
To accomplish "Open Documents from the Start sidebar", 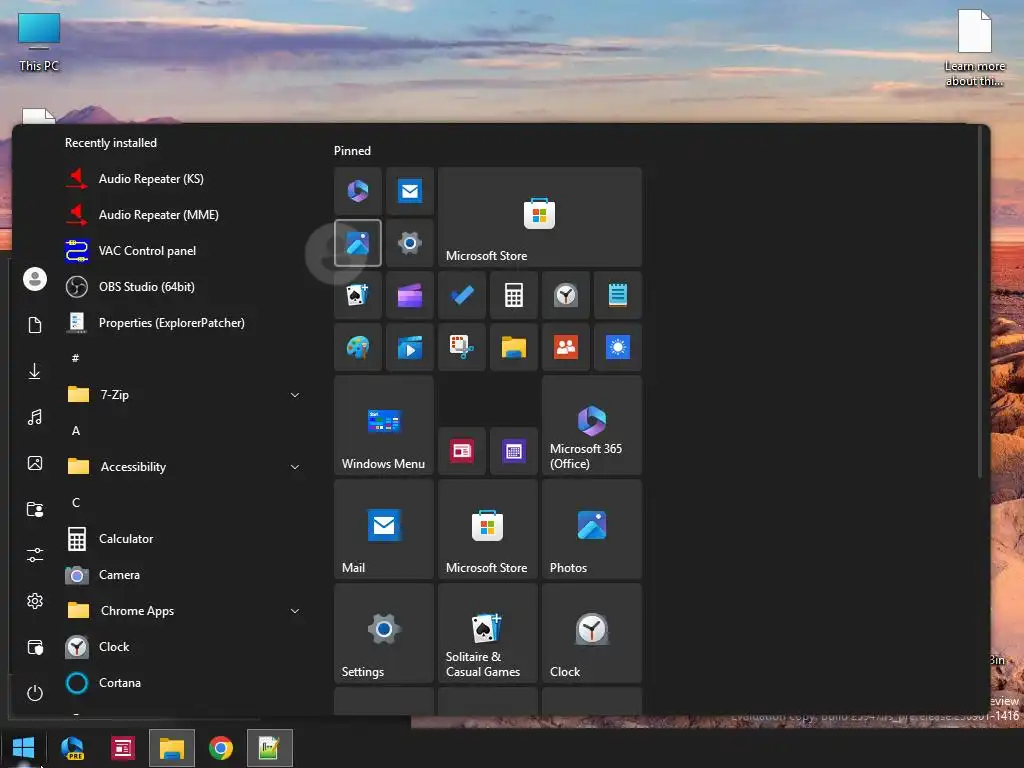I will pos(35,325).
